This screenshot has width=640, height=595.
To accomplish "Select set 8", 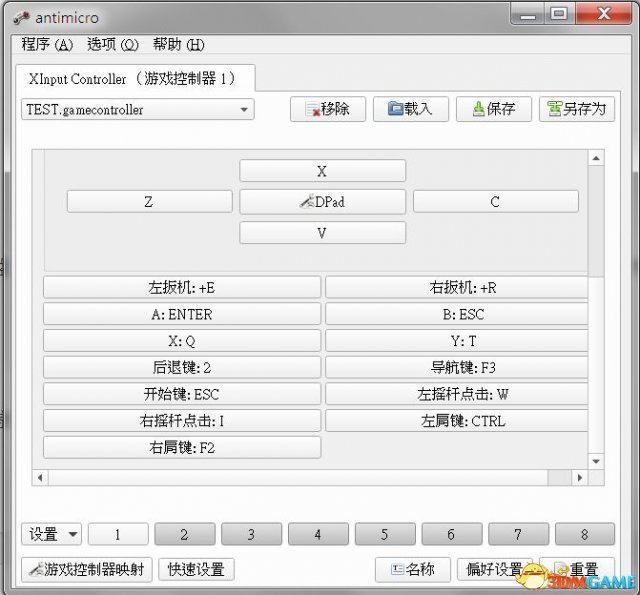I will [585, 534].
